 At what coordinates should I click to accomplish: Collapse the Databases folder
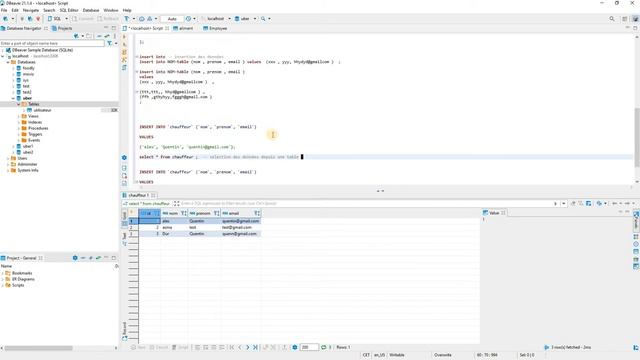tap(8, 62)
